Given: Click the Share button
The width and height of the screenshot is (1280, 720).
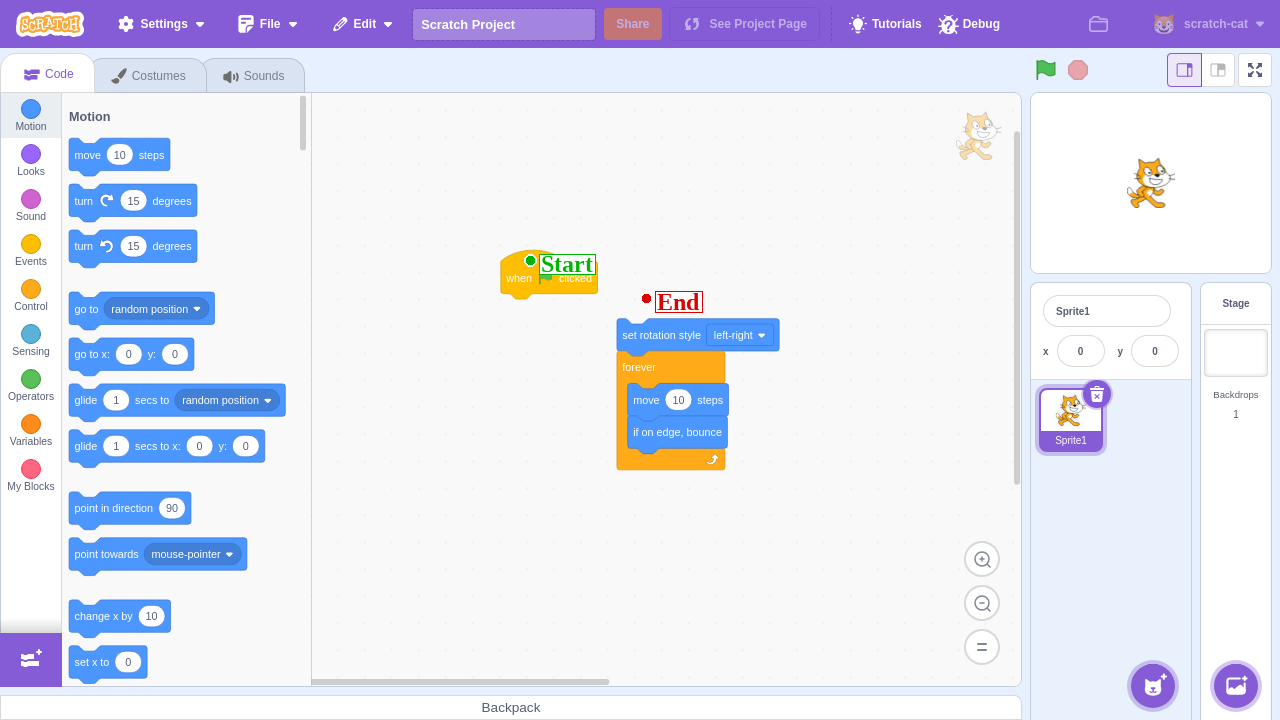Looking at the screenshot, I should click(633, 24).
